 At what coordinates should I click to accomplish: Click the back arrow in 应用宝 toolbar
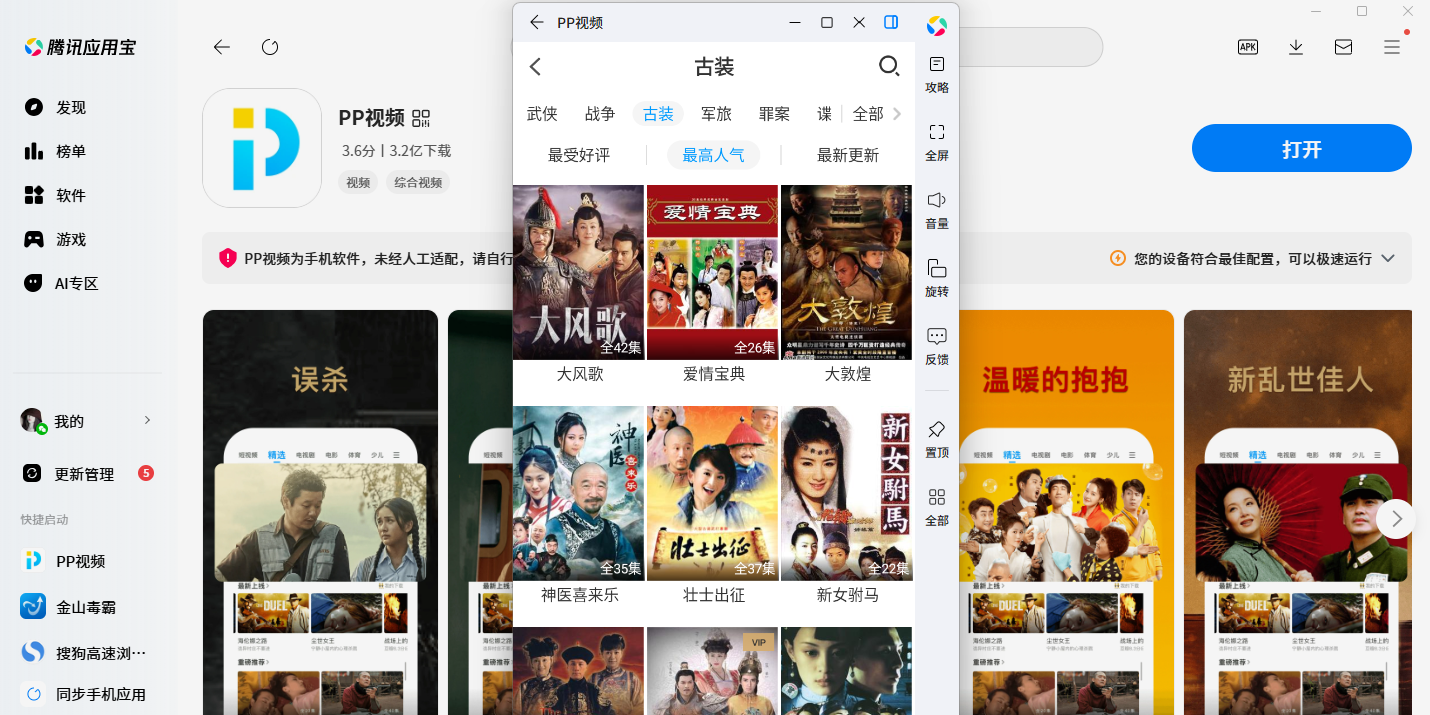[x=222, y=47]
